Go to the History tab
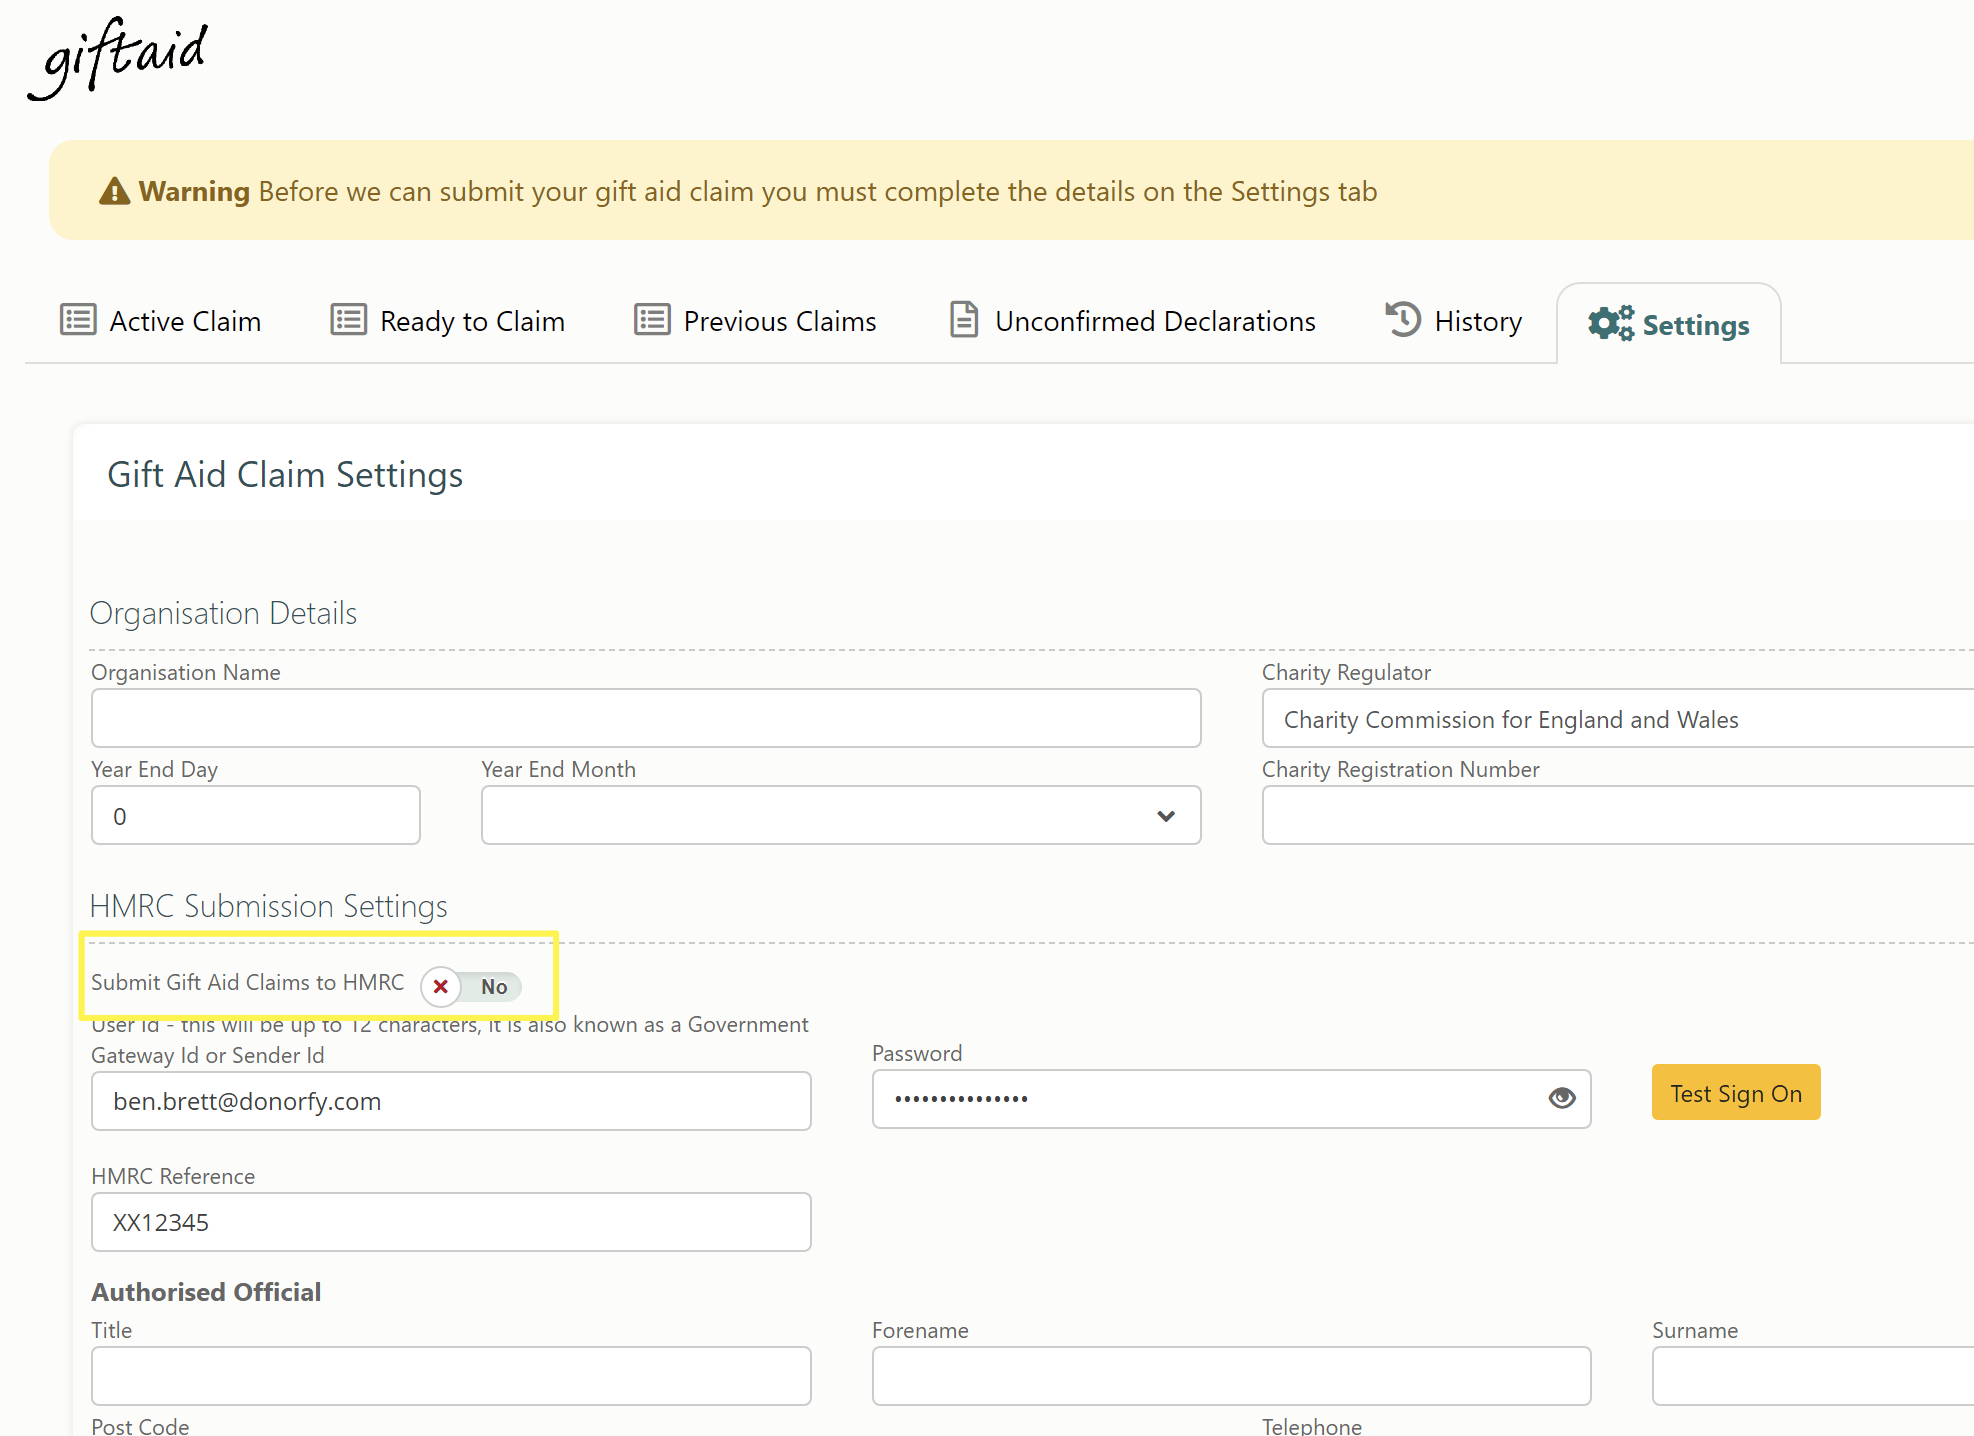This screenshot has width=1974, height=1436. [x=1454, y=321]
